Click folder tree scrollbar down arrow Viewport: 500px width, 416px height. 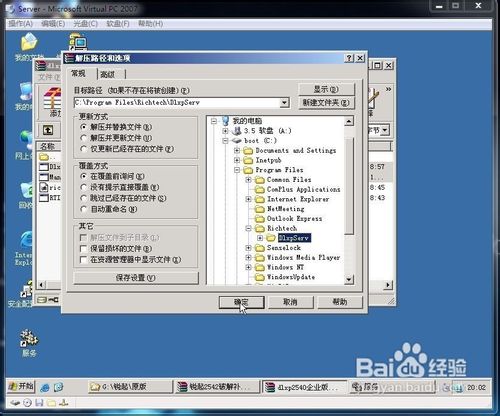click(349, 279)
